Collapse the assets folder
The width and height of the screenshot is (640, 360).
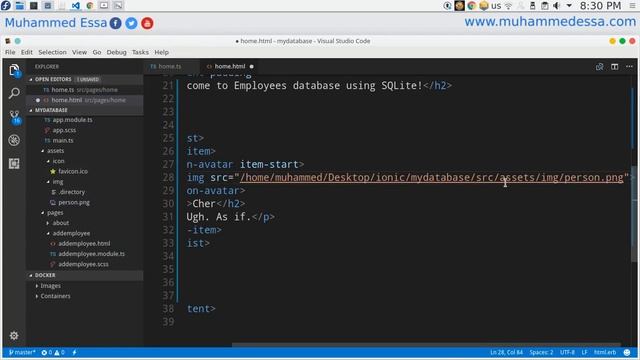(56, 151)
